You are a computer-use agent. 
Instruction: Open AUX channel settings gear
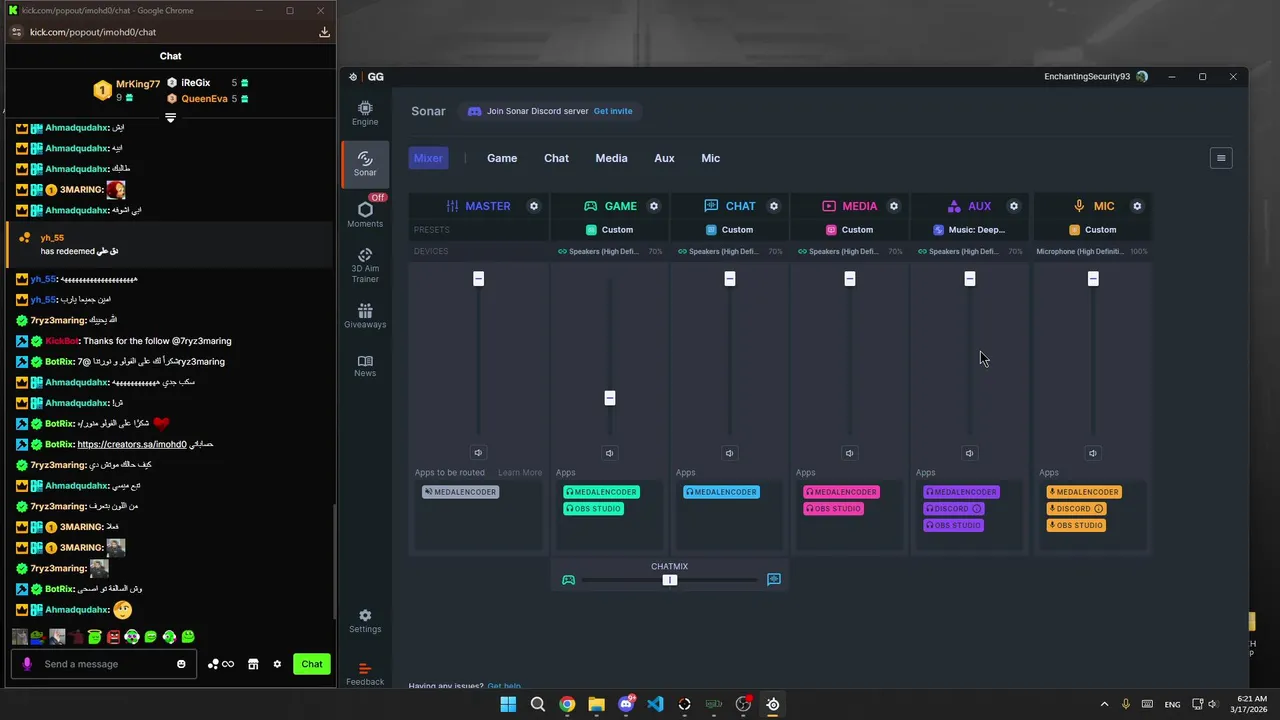[x=1014, y=206]
